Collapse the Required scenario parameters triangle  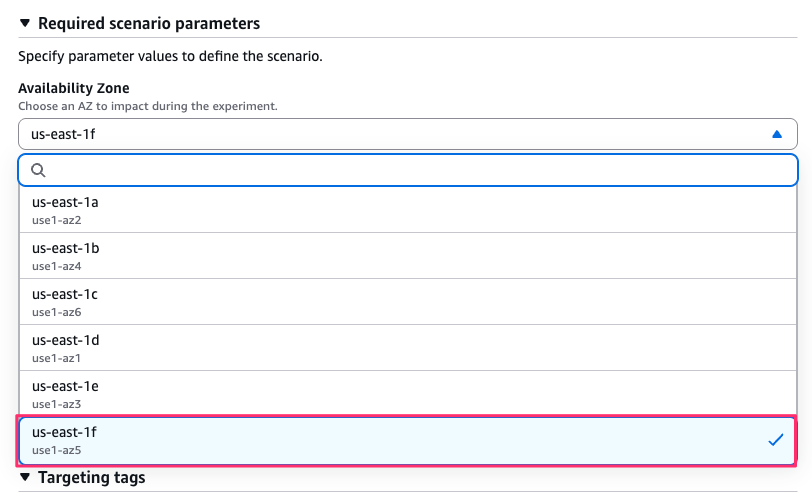click(x=25, y=23)
